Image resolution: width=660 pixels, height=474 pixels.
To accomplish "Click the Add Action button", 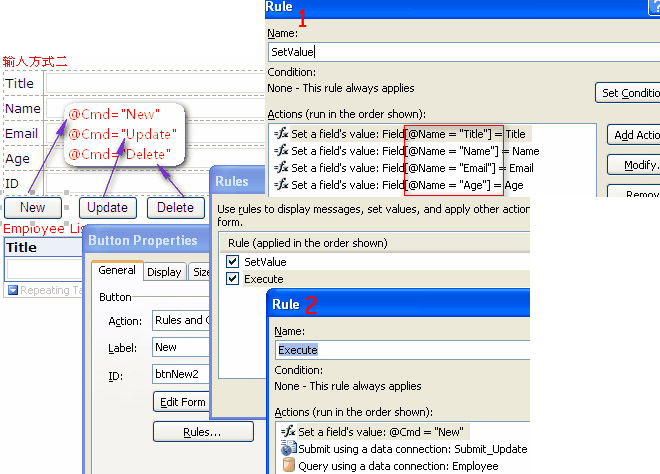I will (x=633, y=135).
